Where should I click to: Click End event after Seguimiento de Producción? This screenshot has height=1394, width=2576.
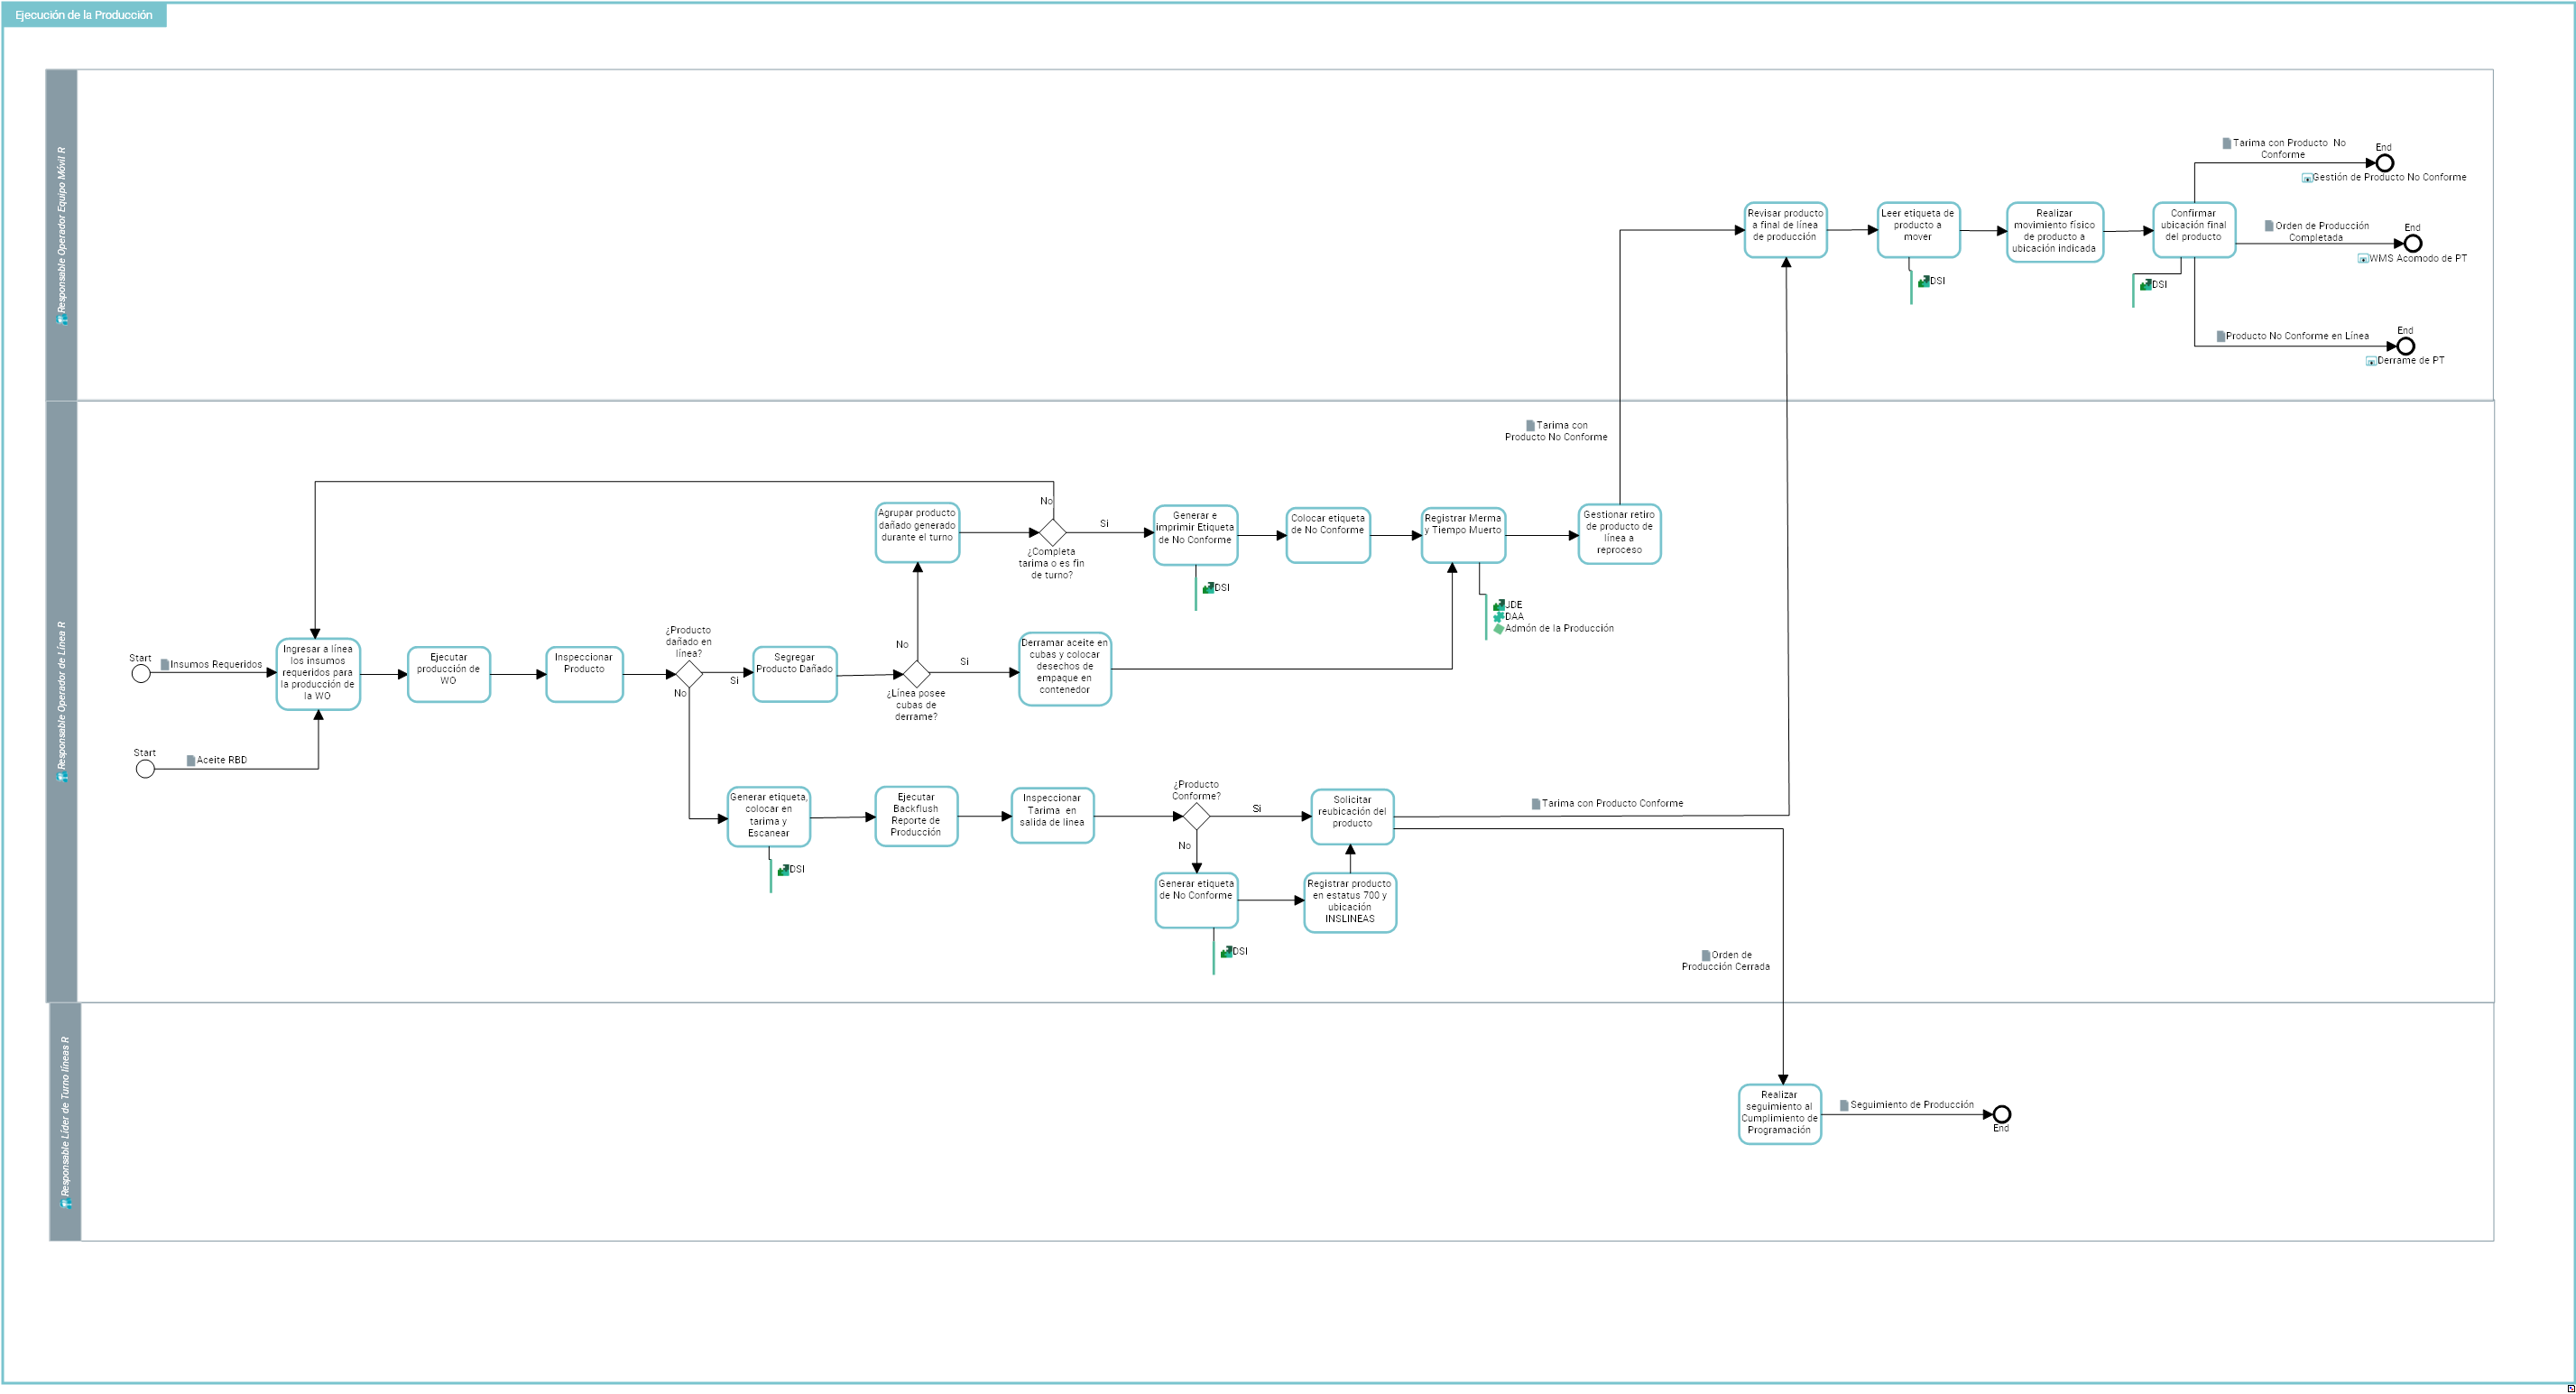tap(2002, 1114)
